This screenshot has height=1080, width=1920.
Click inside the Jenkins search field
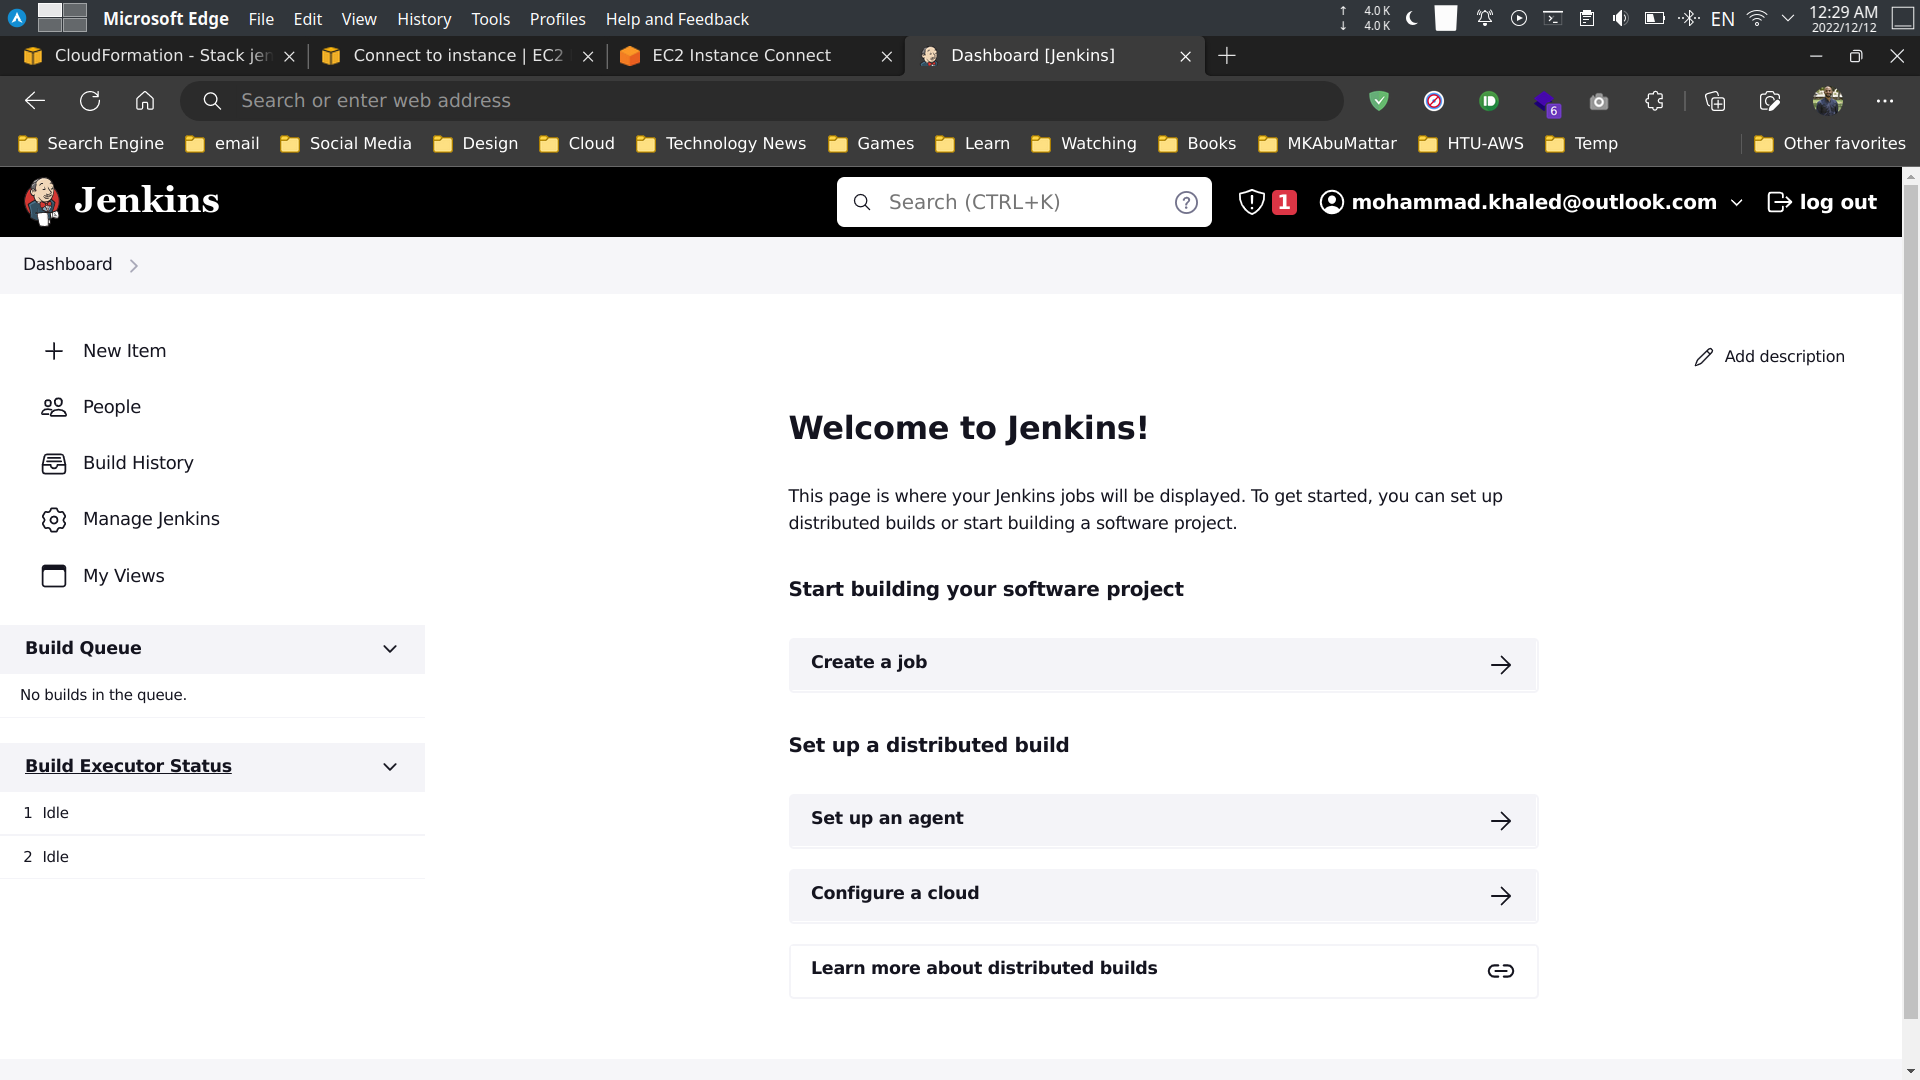tap(1010, 201)
